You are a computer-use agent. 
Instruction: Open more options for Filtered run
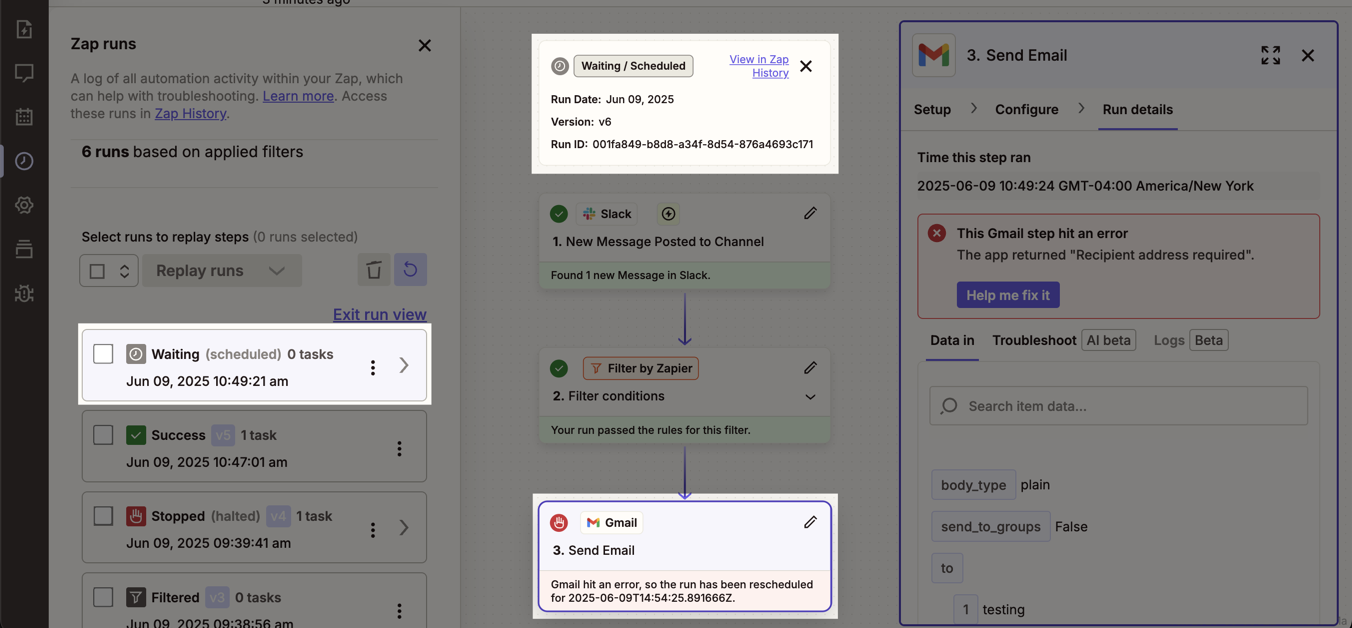click(x=399, y=610)
